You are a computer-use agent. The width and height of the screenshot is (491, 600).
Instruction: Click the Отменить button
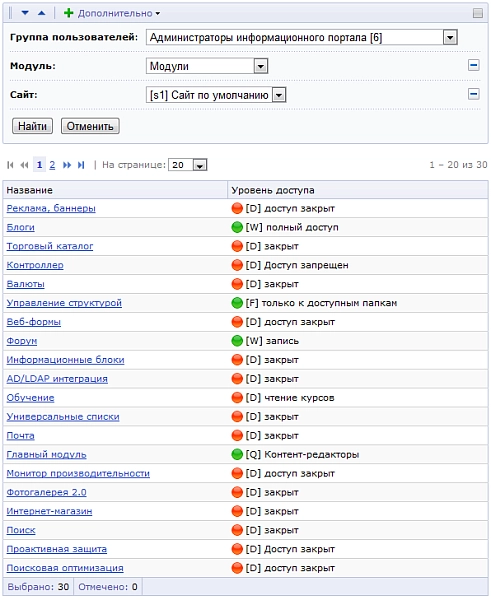pos(90,126)
